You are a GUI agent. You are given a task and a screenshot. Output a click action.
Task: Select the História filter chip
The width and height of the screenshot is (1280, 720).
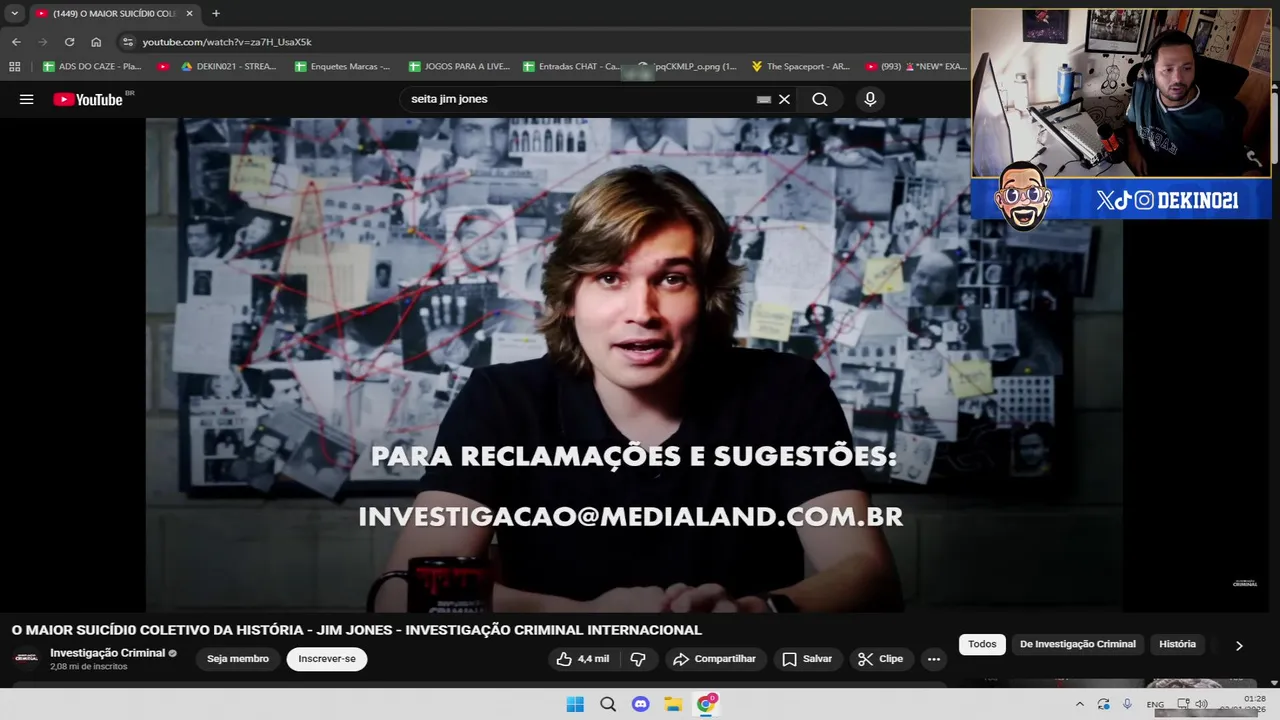(x=1177, y=644)
